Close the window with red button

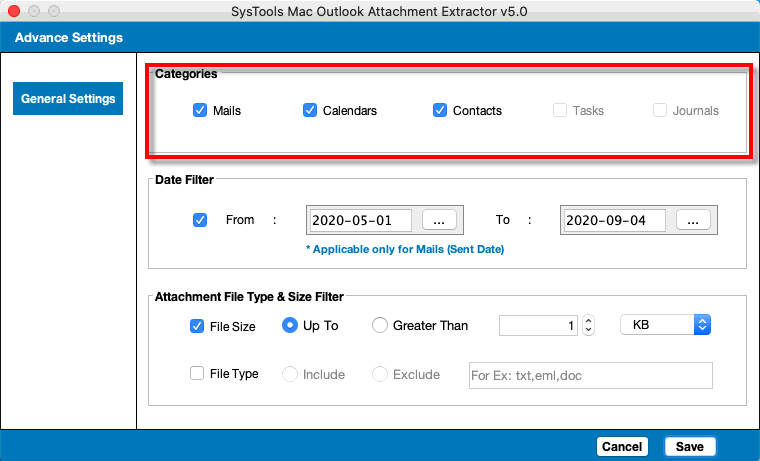click(14, 11)
